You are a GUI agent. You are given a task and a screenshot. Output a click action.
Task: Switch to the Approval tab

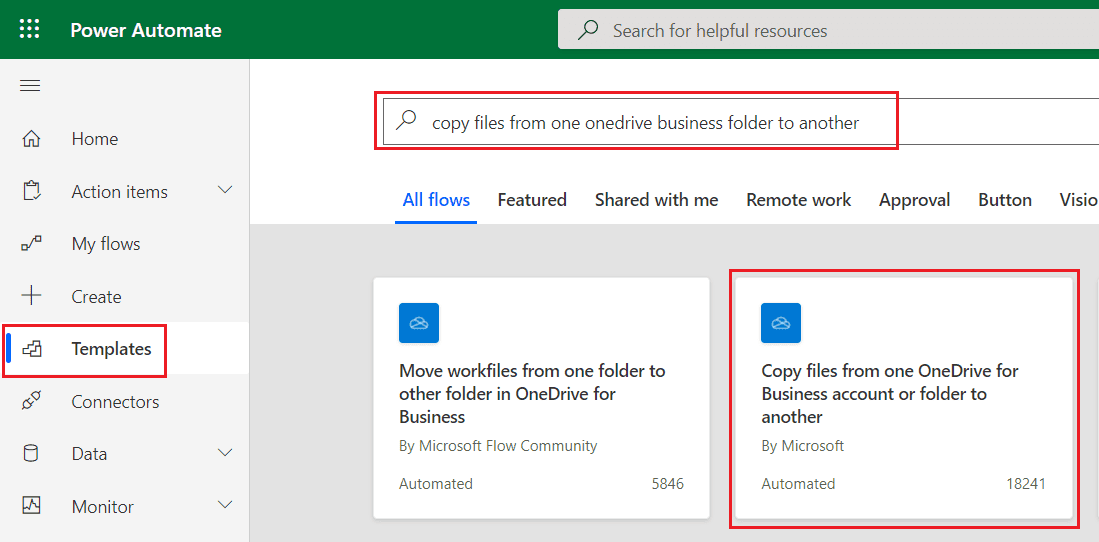(915, 200)
